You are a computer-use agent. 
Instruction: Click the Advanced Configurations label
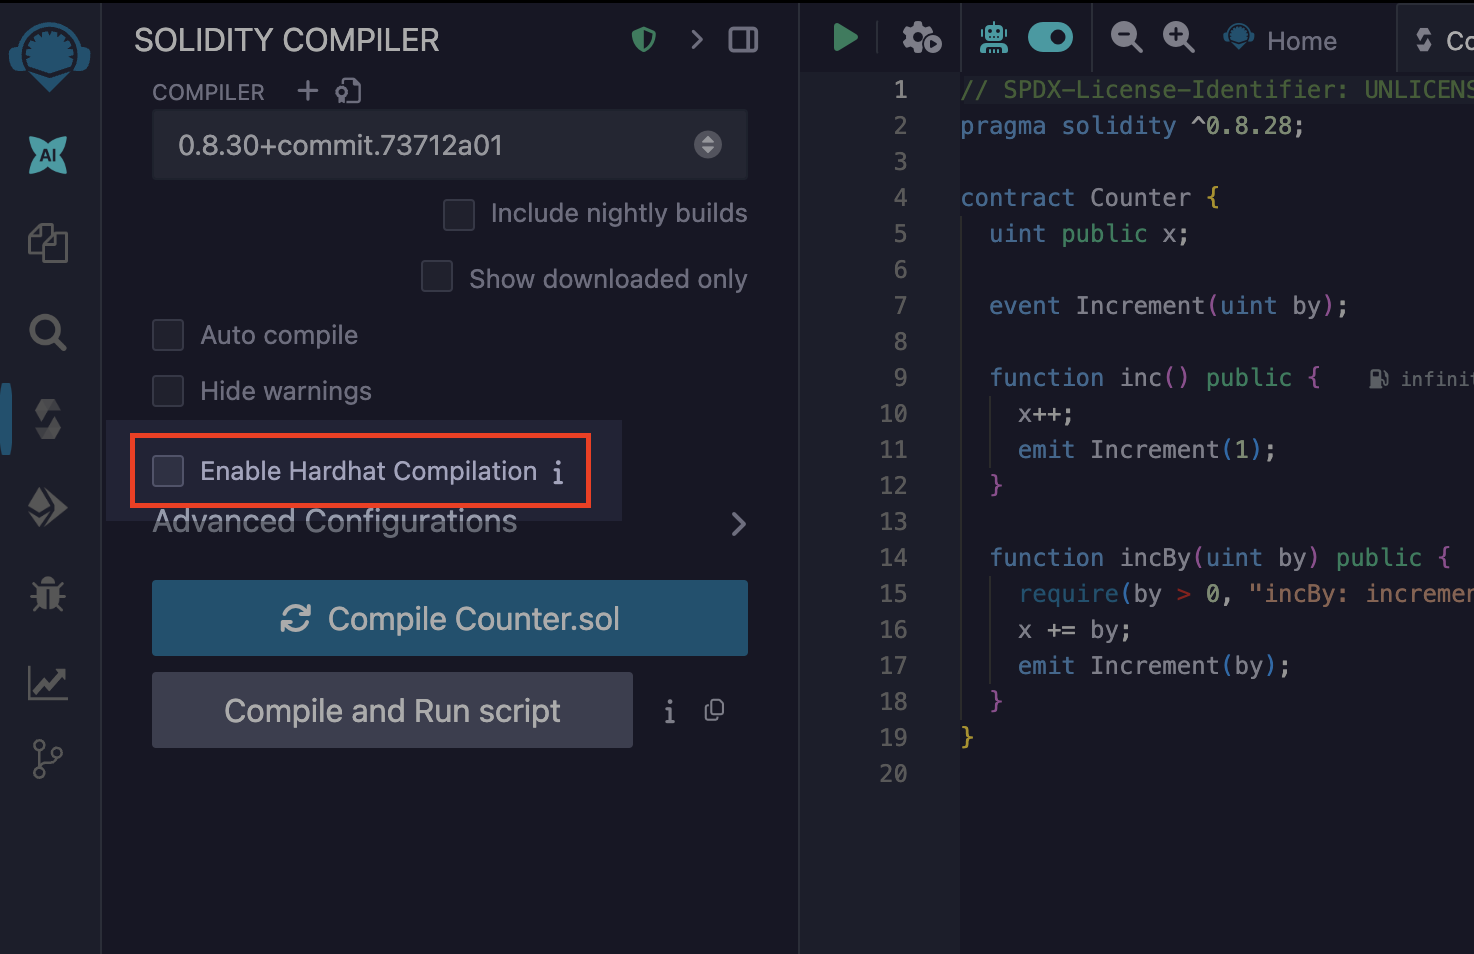pyautogui.click(x=335, y=521)
